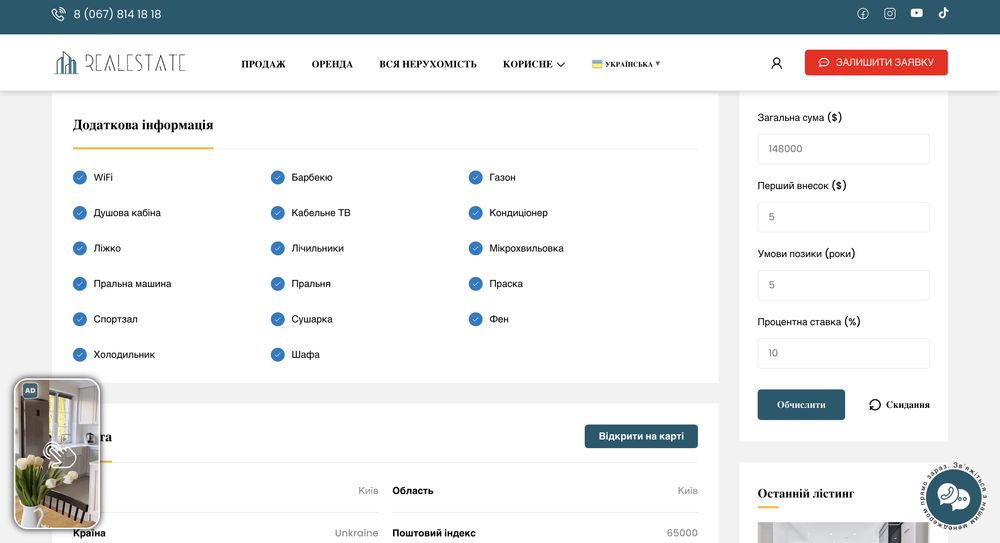
Task: Click the Загальна сума input field
Action: 843,149
